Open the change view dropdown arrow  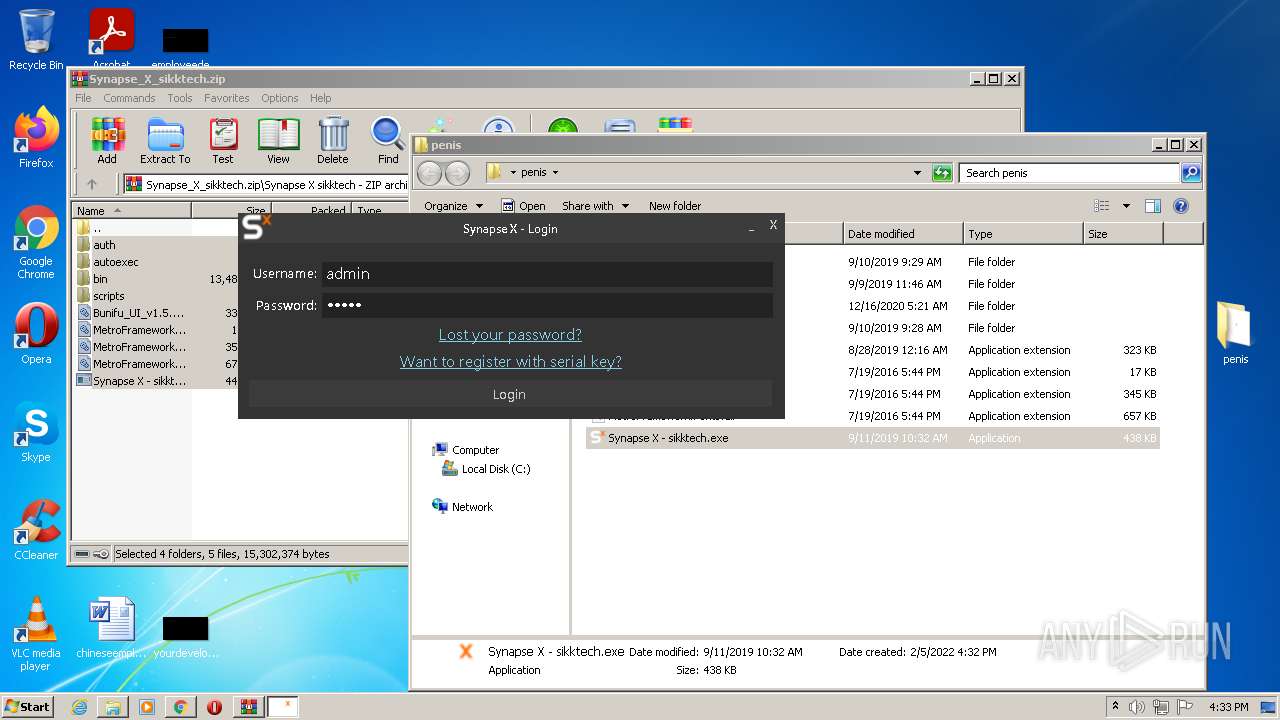[x=1126, y=206]
